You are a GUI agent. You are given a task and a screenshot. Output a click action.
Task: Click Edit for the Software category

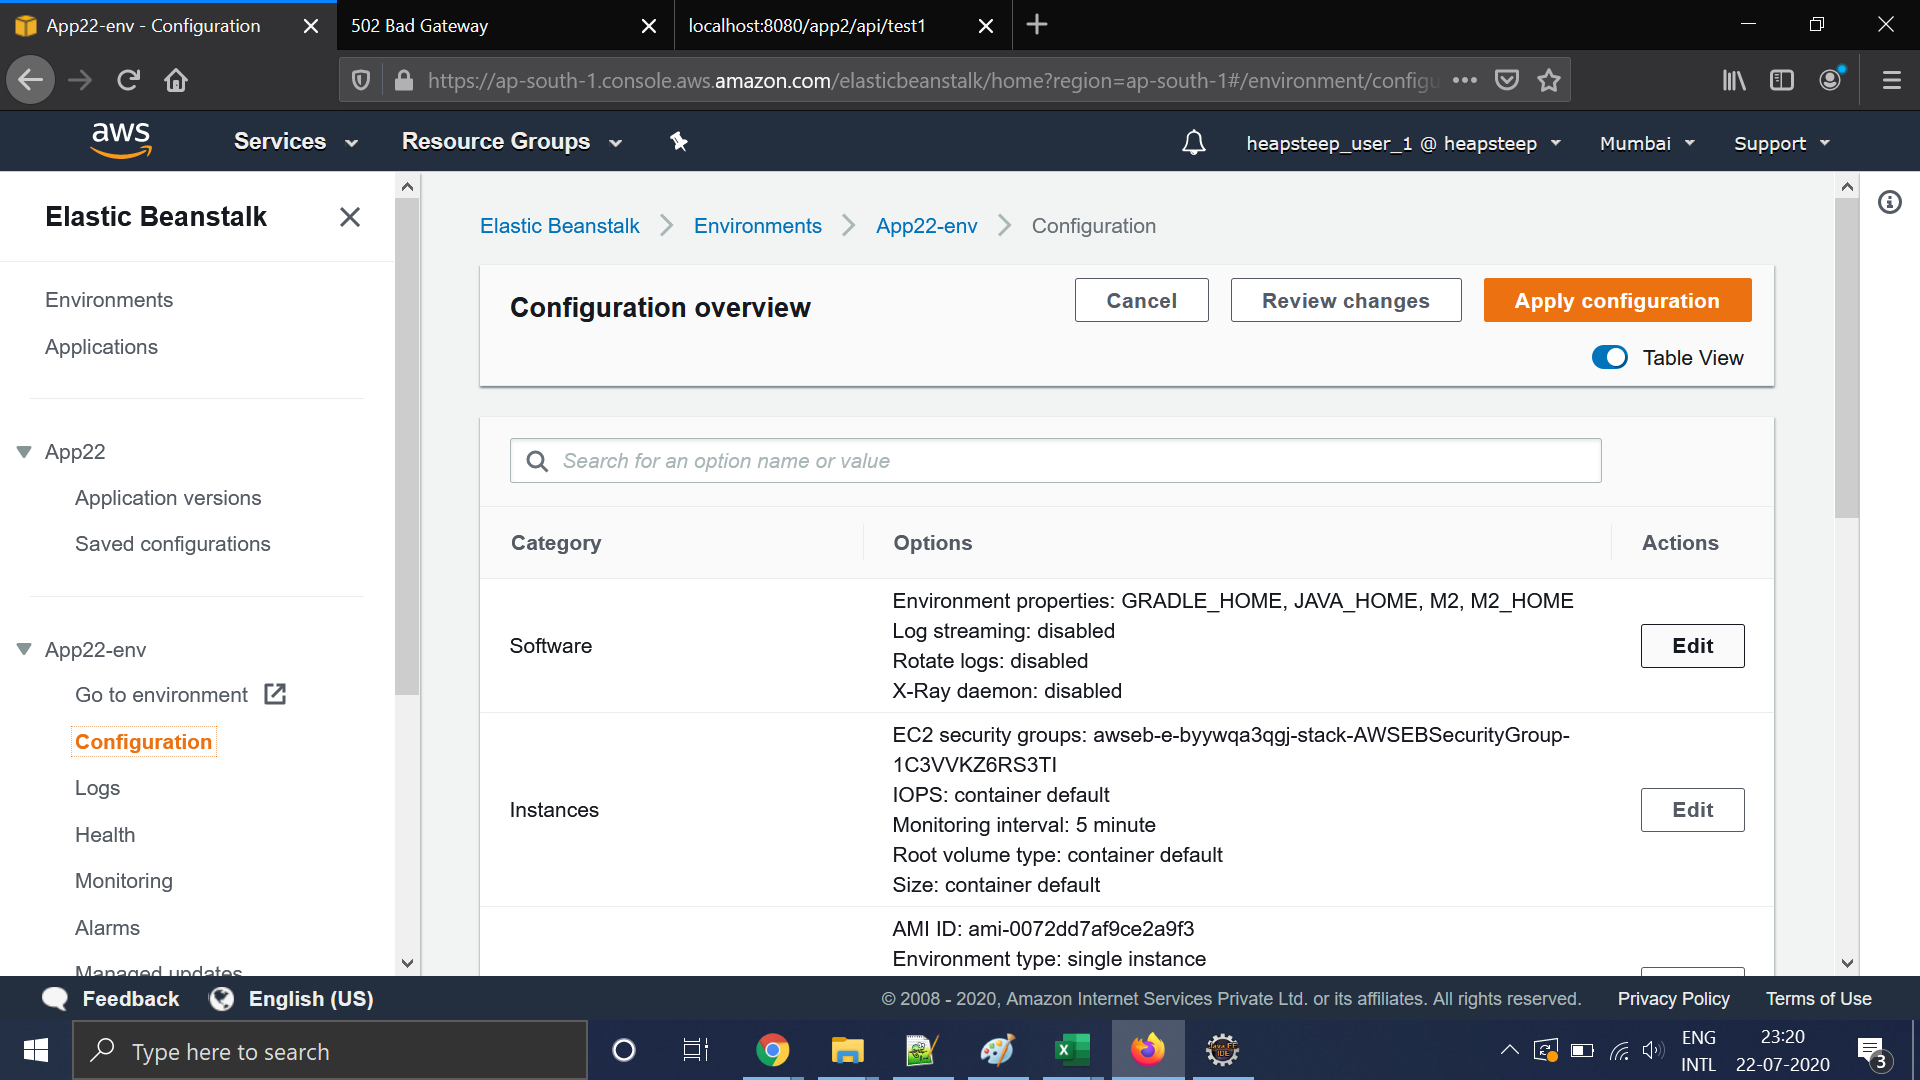click(1692, 646)
